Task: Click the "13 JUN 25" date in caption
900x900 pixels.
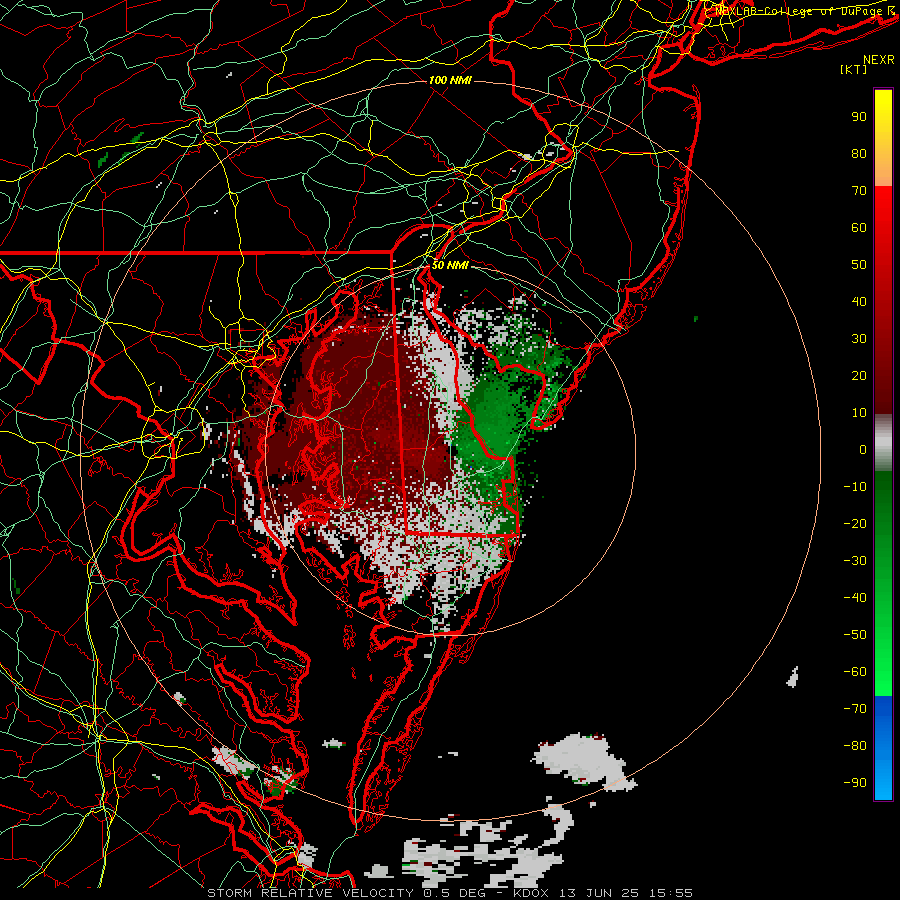Action: (x=599, y=893)
